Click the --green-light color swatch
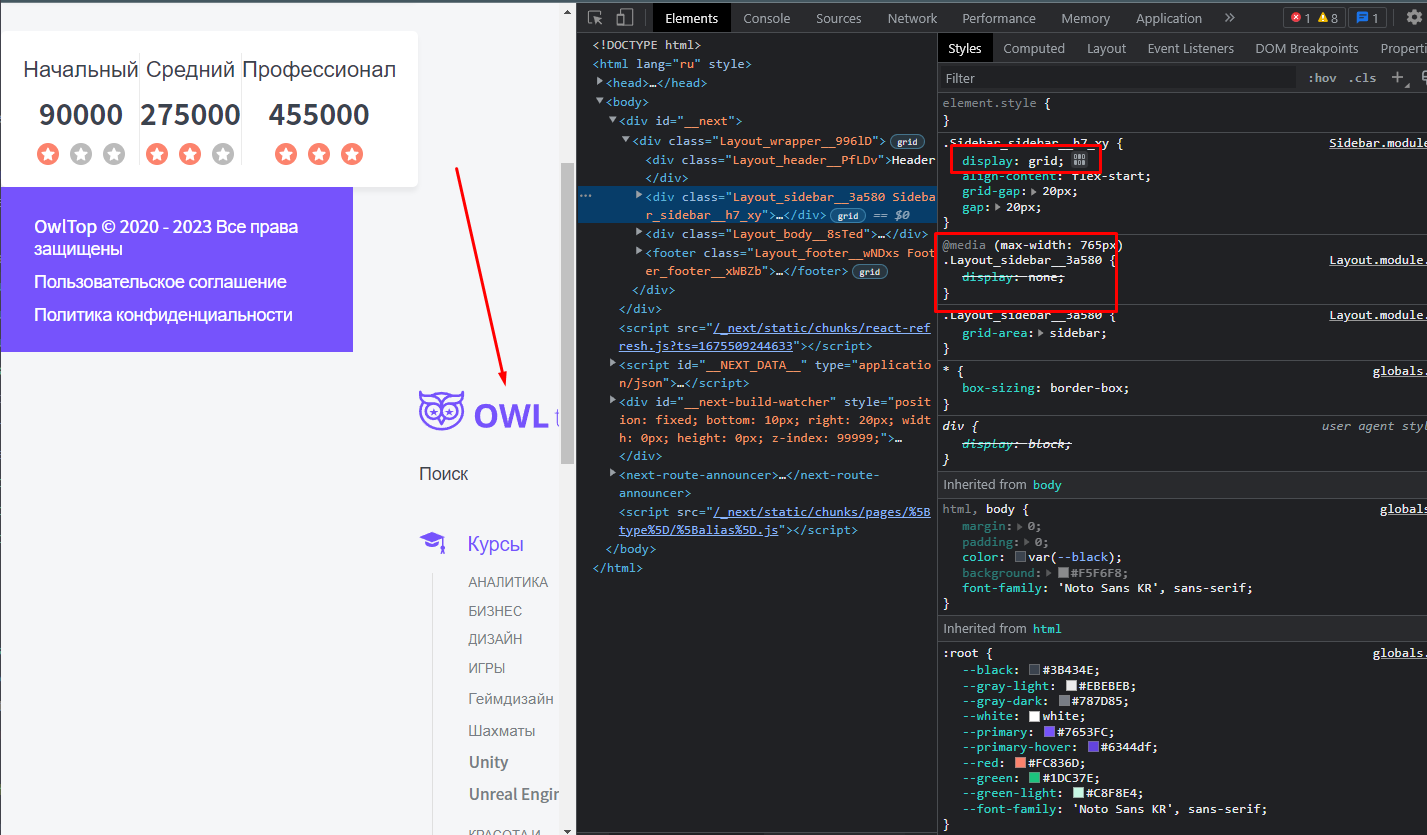Image resolution: width=1427 pixels, height=835 pixels. point(1078,793)
